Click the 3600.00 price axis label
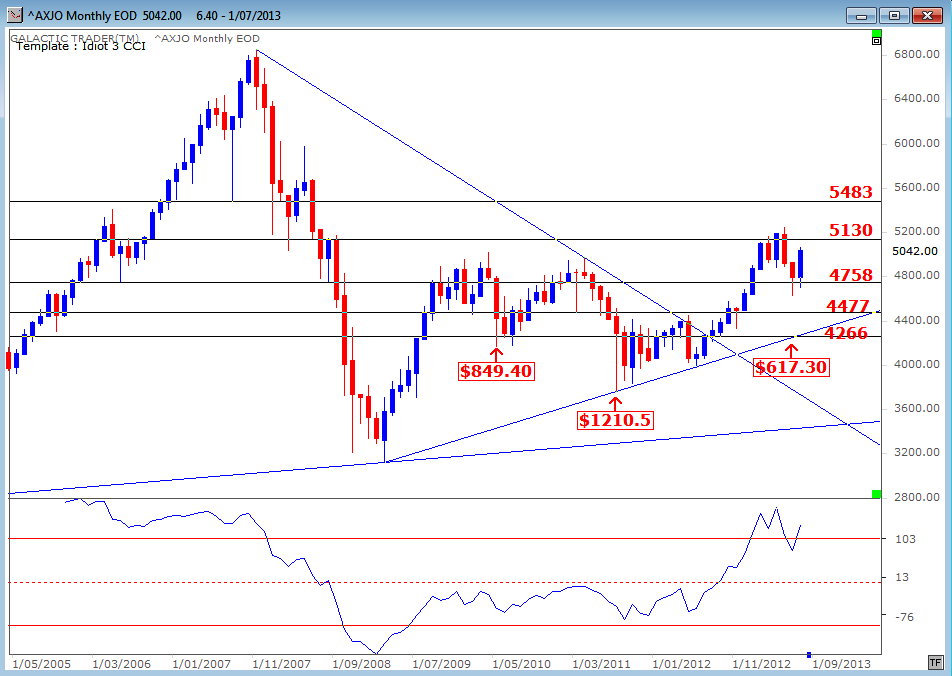This screenshot has width=952, height=676. point(917,408)
